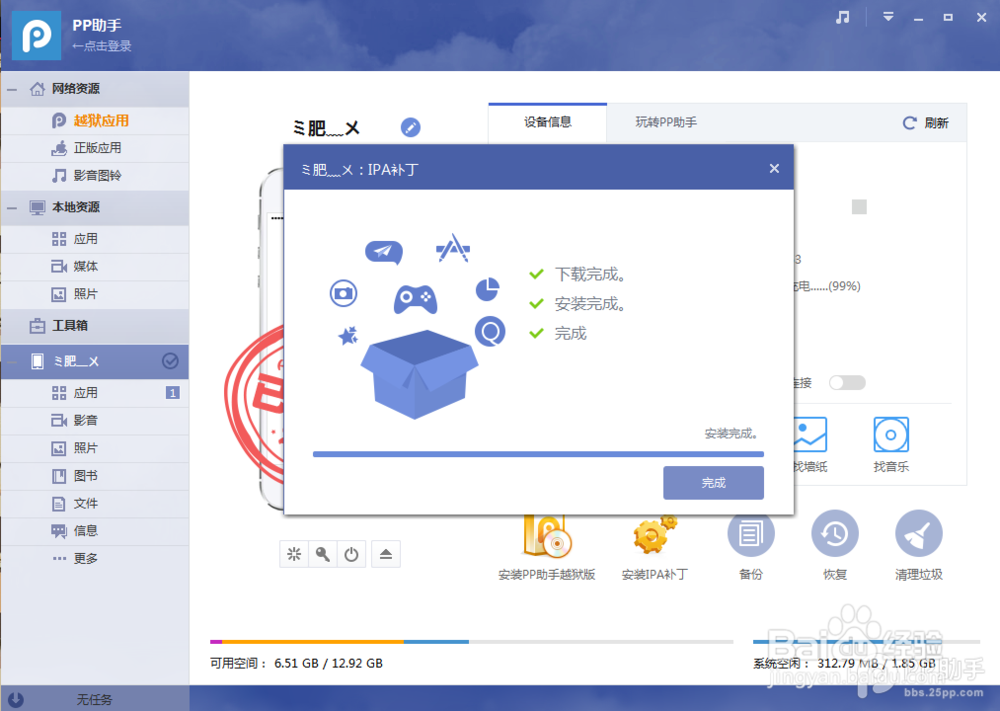The image size is (1000, 711).
Task: Open the 信息 section
Action: [x=94, y=531]
